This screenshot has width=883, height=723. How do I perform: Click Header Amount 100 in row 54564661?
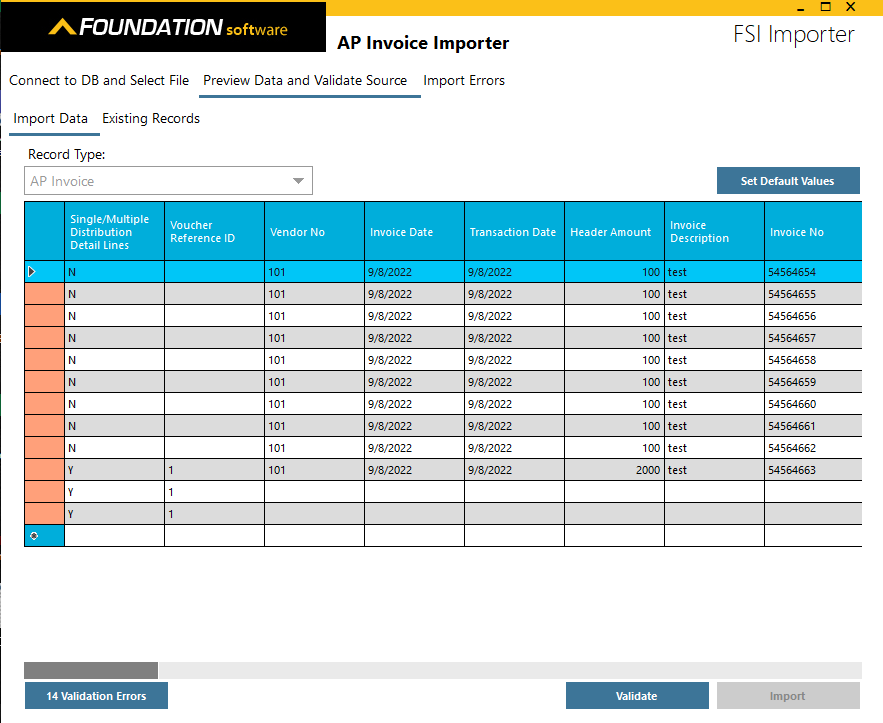point(614,426)
